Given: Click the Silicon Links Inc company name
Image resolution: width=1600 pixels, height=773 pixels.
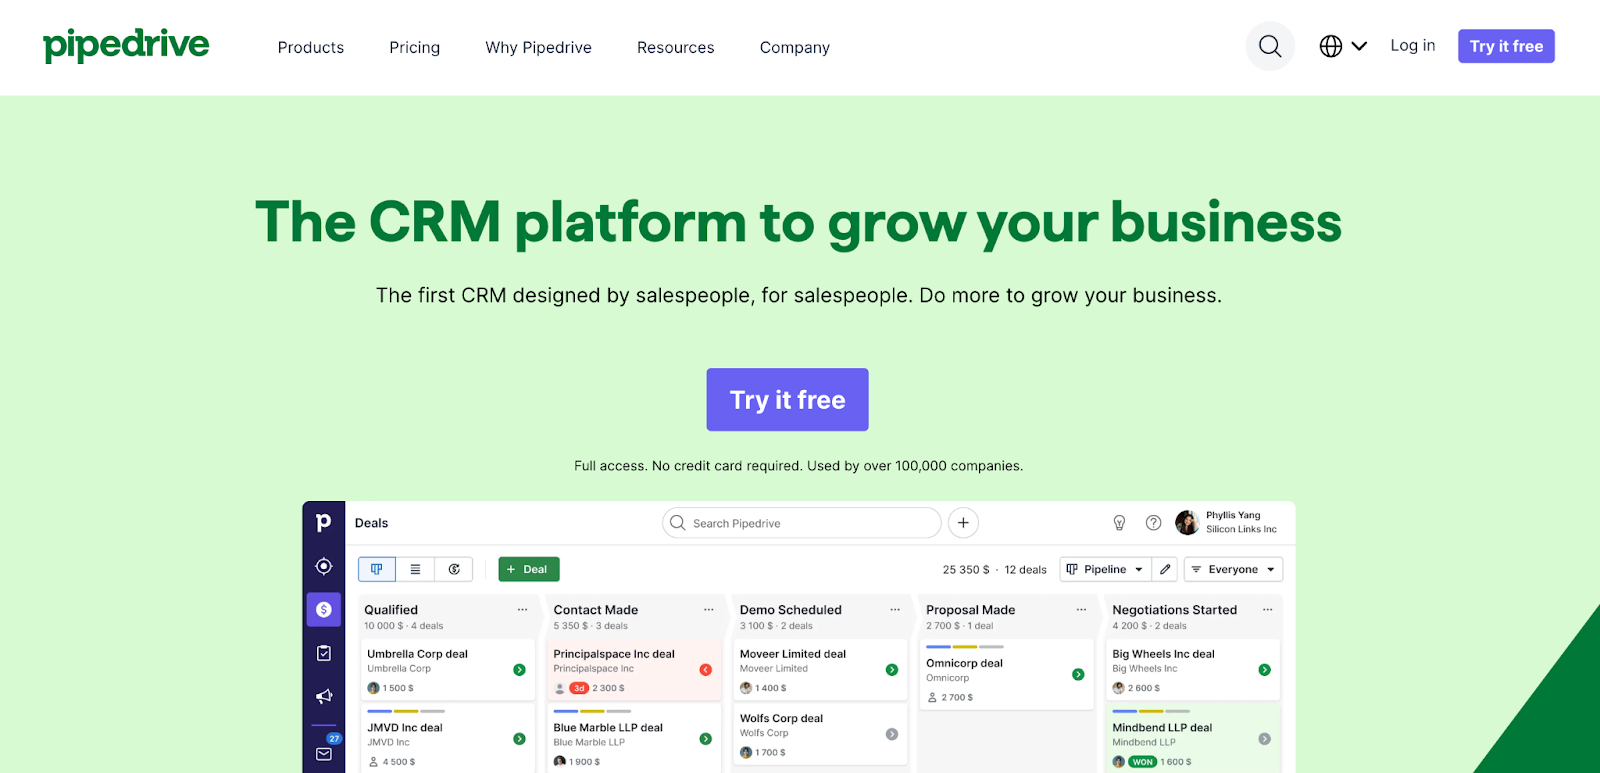Looking at the screenshot, I should [x=1241, y=529].
